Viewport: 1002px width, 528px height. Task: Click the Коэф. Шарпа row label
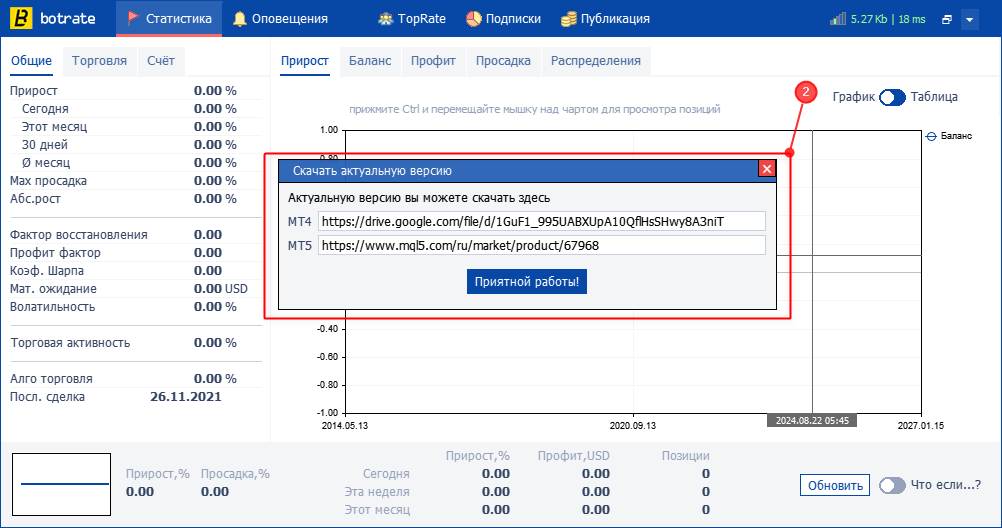47,271
